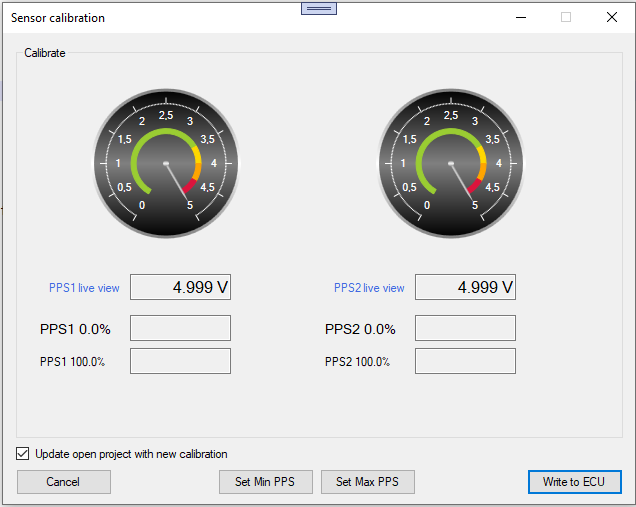Click Set Max PPS button
The height and width of the screenshot is (507, 636).
point(367,482)
